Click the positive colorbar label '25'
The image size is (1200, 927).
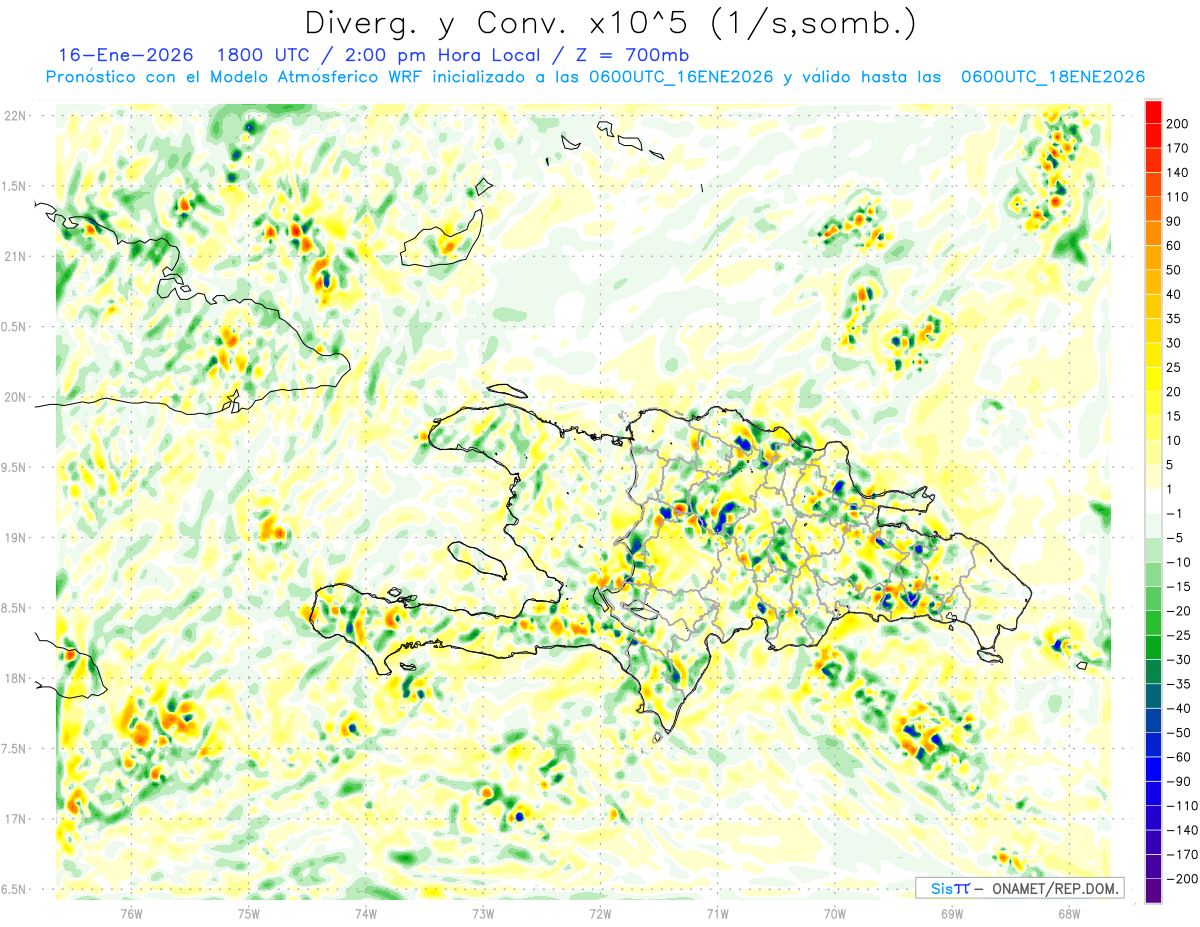point(1174,367)
